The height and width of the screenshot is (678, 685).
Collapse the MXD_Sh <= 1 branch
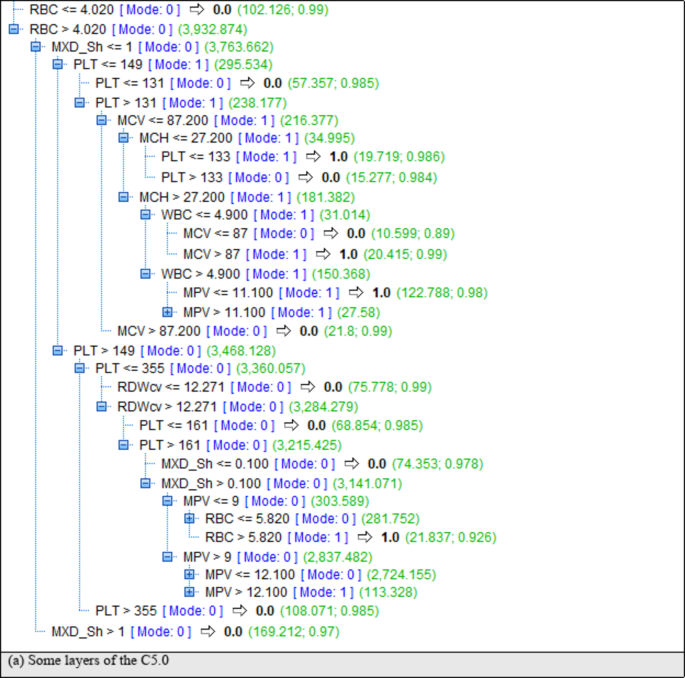(36, 47)
